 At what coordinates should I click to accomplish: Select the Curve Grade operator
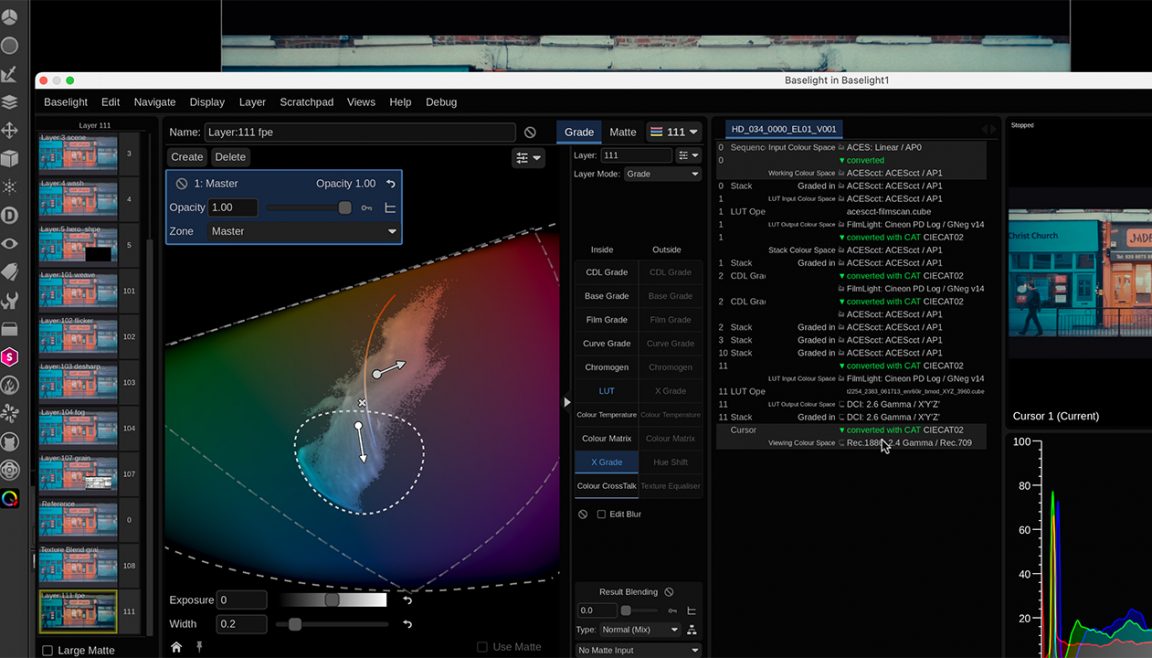coord(606,343)
